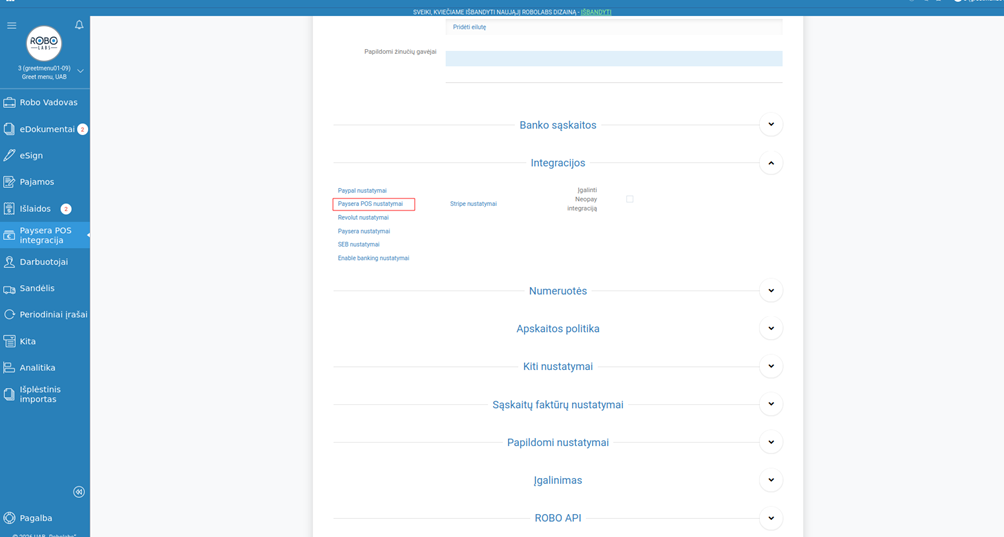The image size is (1004, 537).
Task: Open Stripe nustatymai link
Action: [473, 204]
